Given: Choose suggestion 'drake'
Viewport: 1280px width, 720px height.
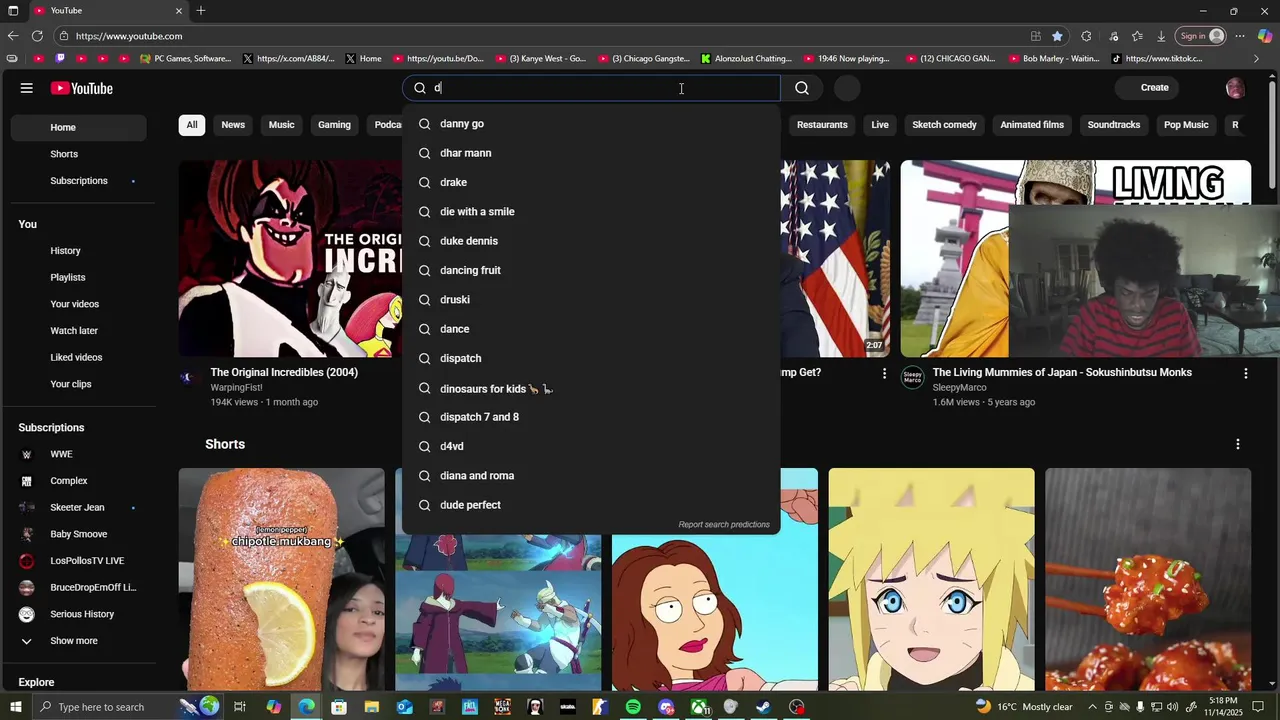Looking at the screenshot, I should [590, 182].
